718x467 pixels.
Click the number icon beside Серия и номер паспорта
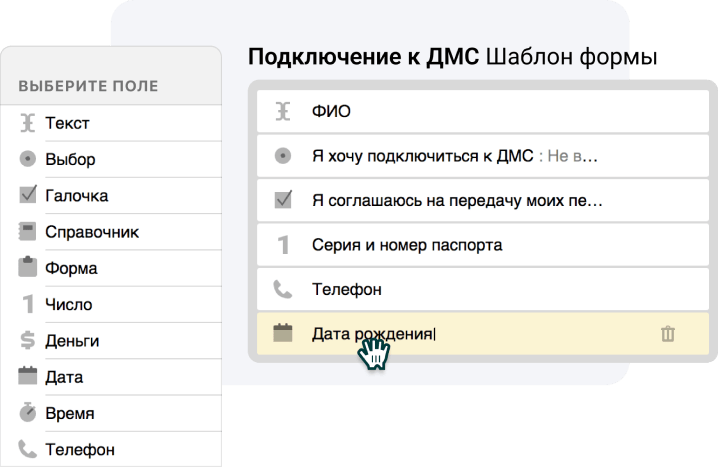click(283, 245)
